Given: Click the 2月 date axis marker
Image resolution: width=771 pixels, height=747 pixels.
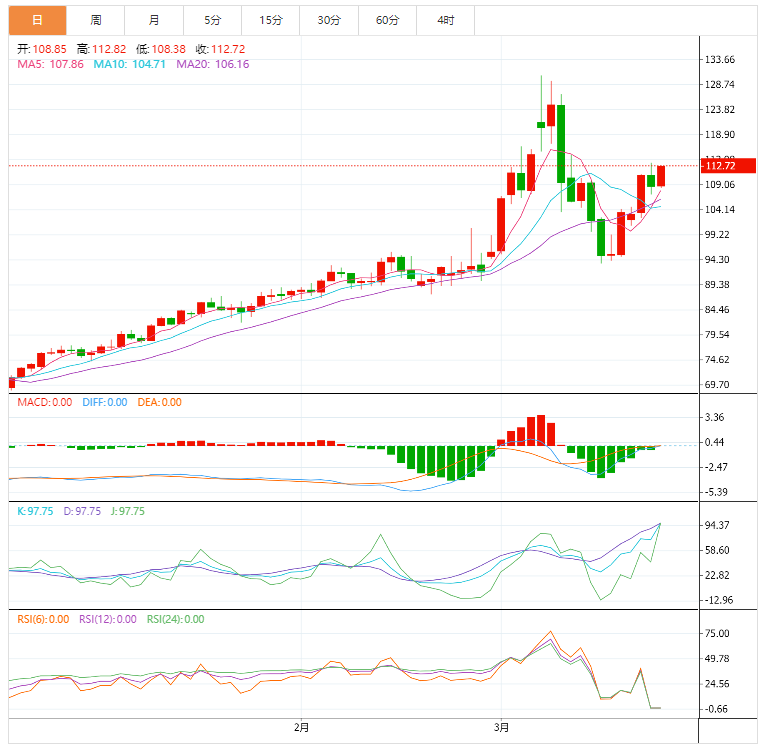Looking at the screenshot, I should [302, 727].
